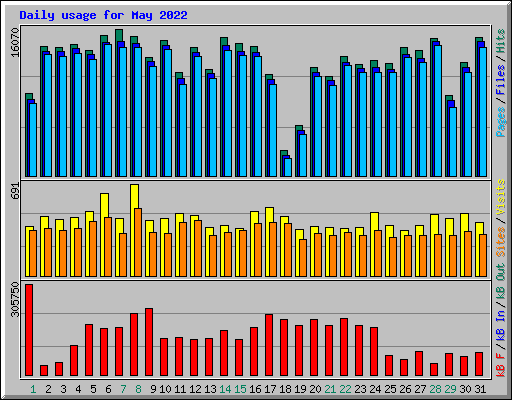Click day 22 on the x-axis
Screen dimensions: 512x400
pos(345,389)
